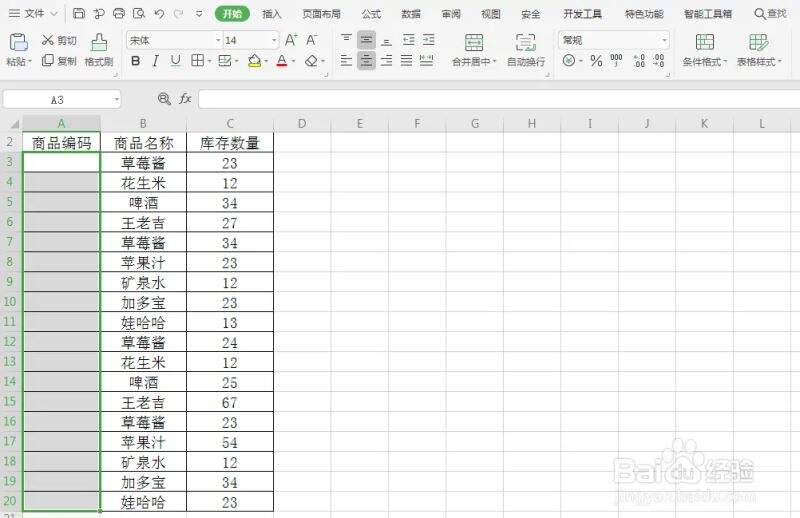Click the Merge and Center (合并居中) icon
The image size is (800, 518).
(473, 42)
